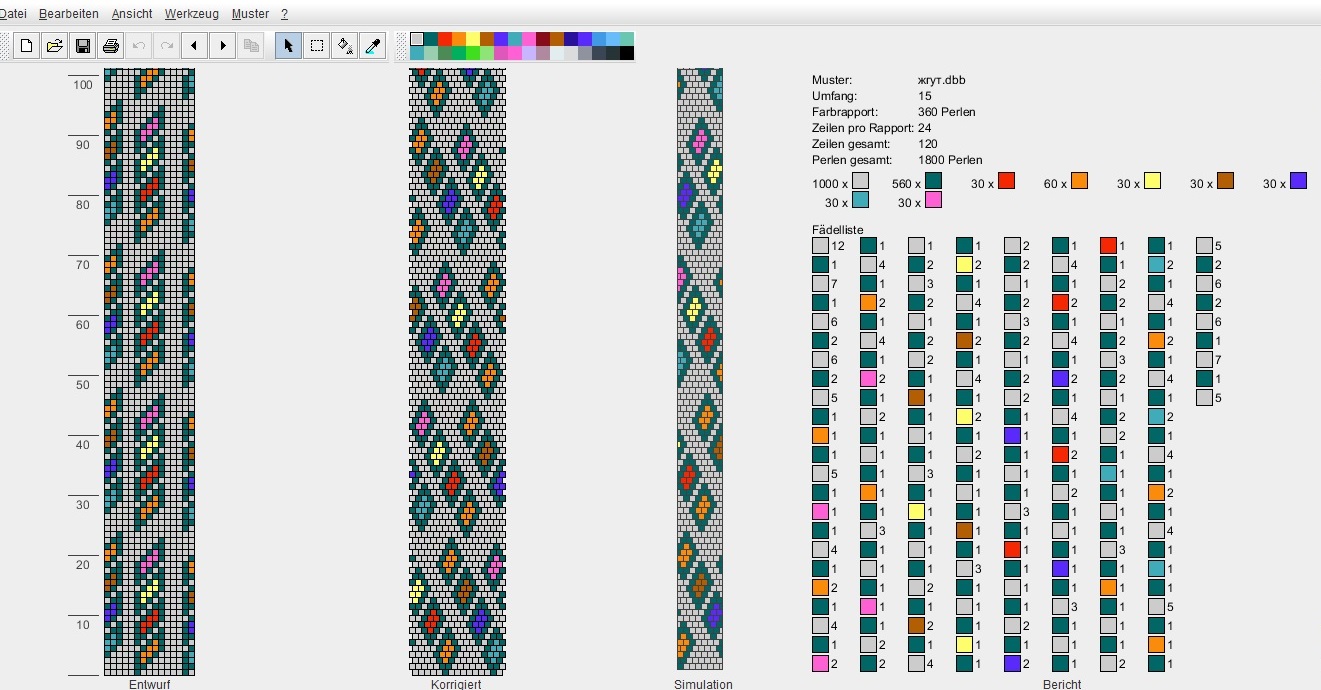Click the first Fädelliste entry, gray 12
This screenshot has height=690, width=1321.
click(x=829, y=246)
